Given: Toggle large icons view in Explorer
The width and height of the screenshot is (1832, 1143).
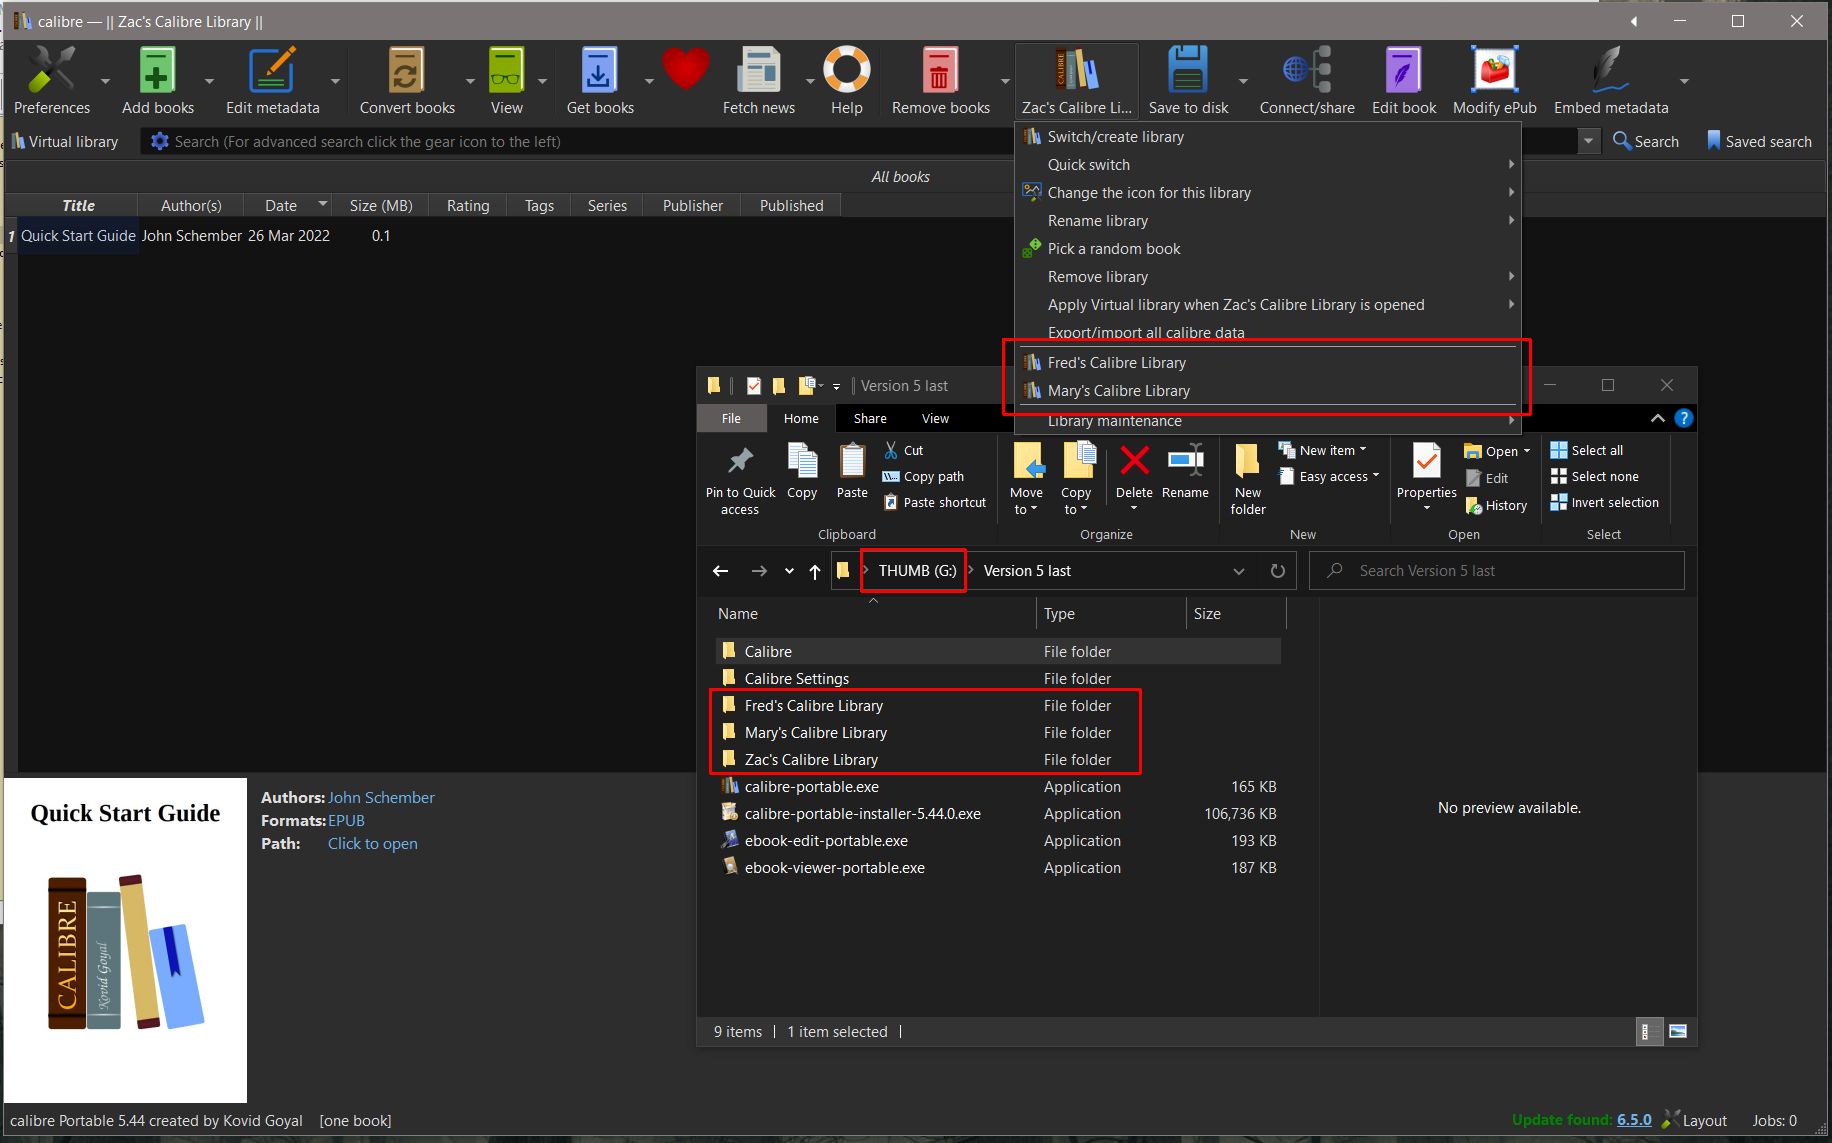Looking at the screenshot, I should point(1678,1032).
